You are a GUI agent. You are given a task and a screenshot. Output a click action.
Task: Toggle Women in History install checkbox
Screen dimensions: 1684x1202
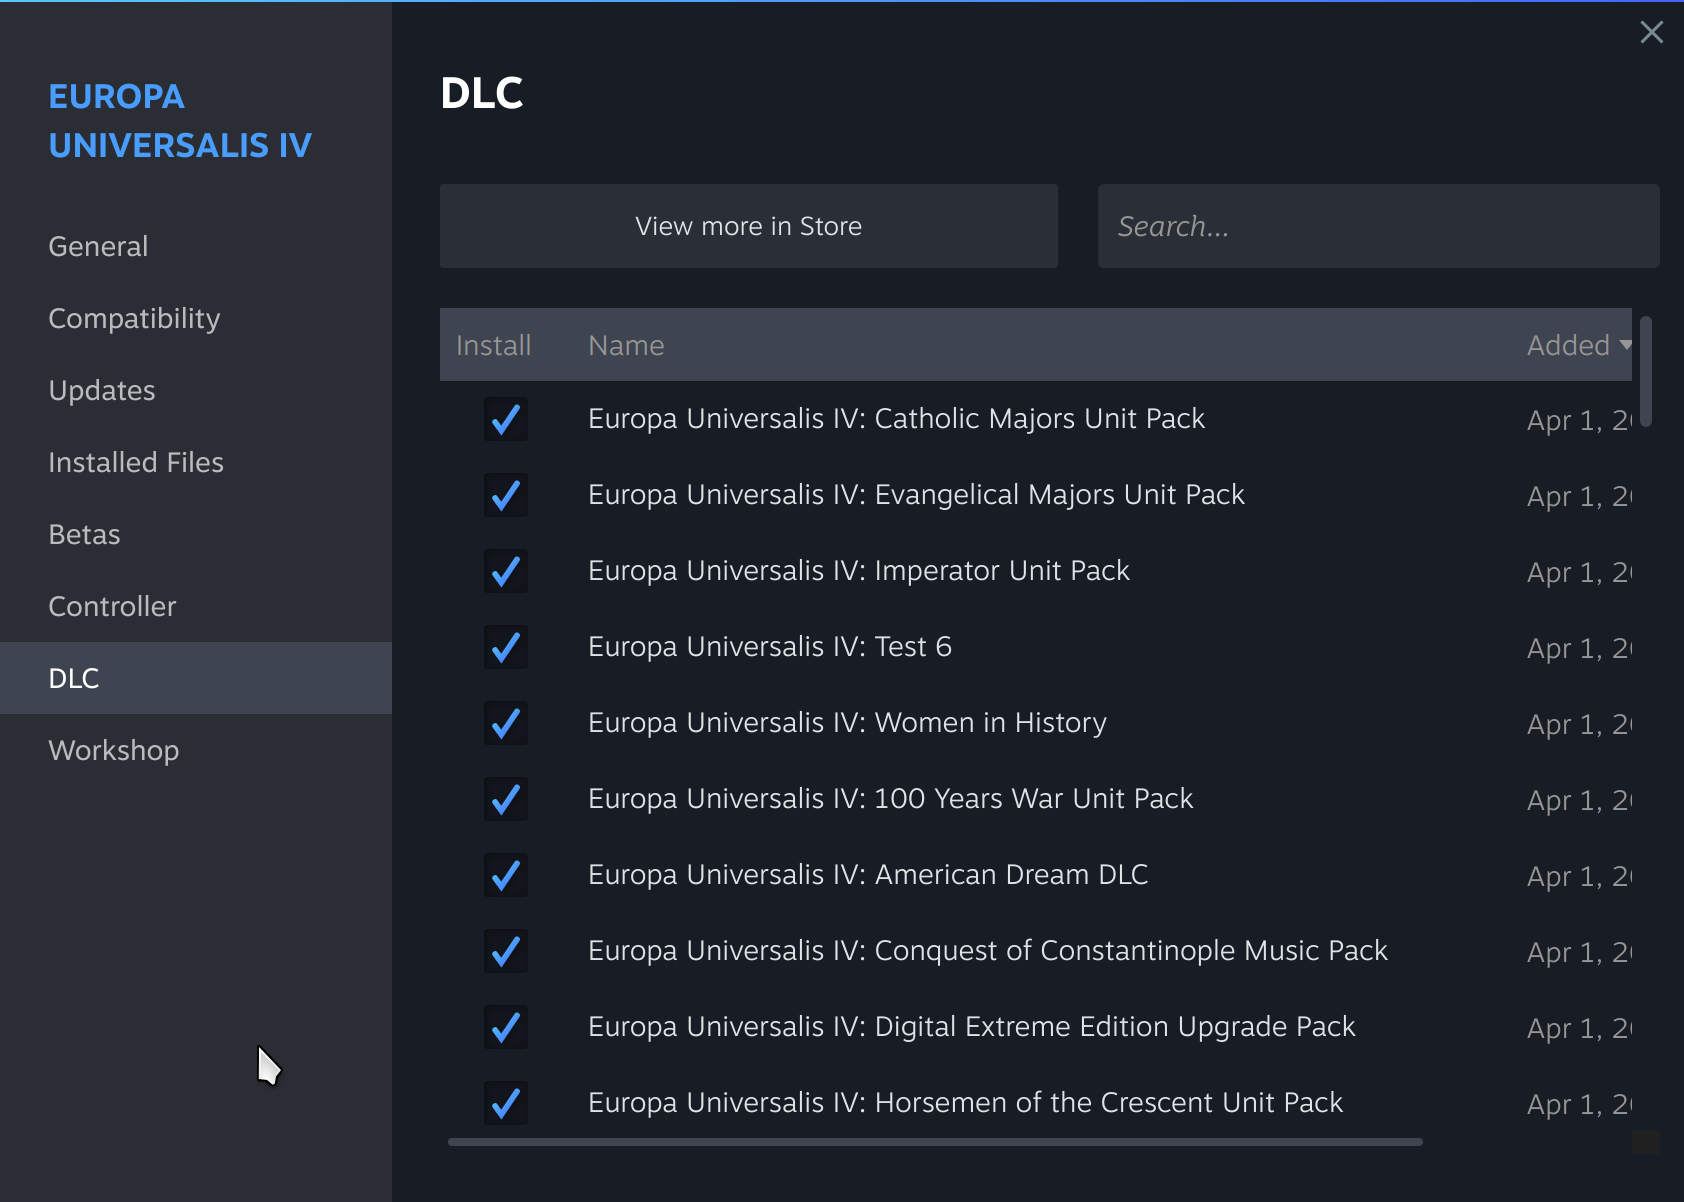pos(506,723)
